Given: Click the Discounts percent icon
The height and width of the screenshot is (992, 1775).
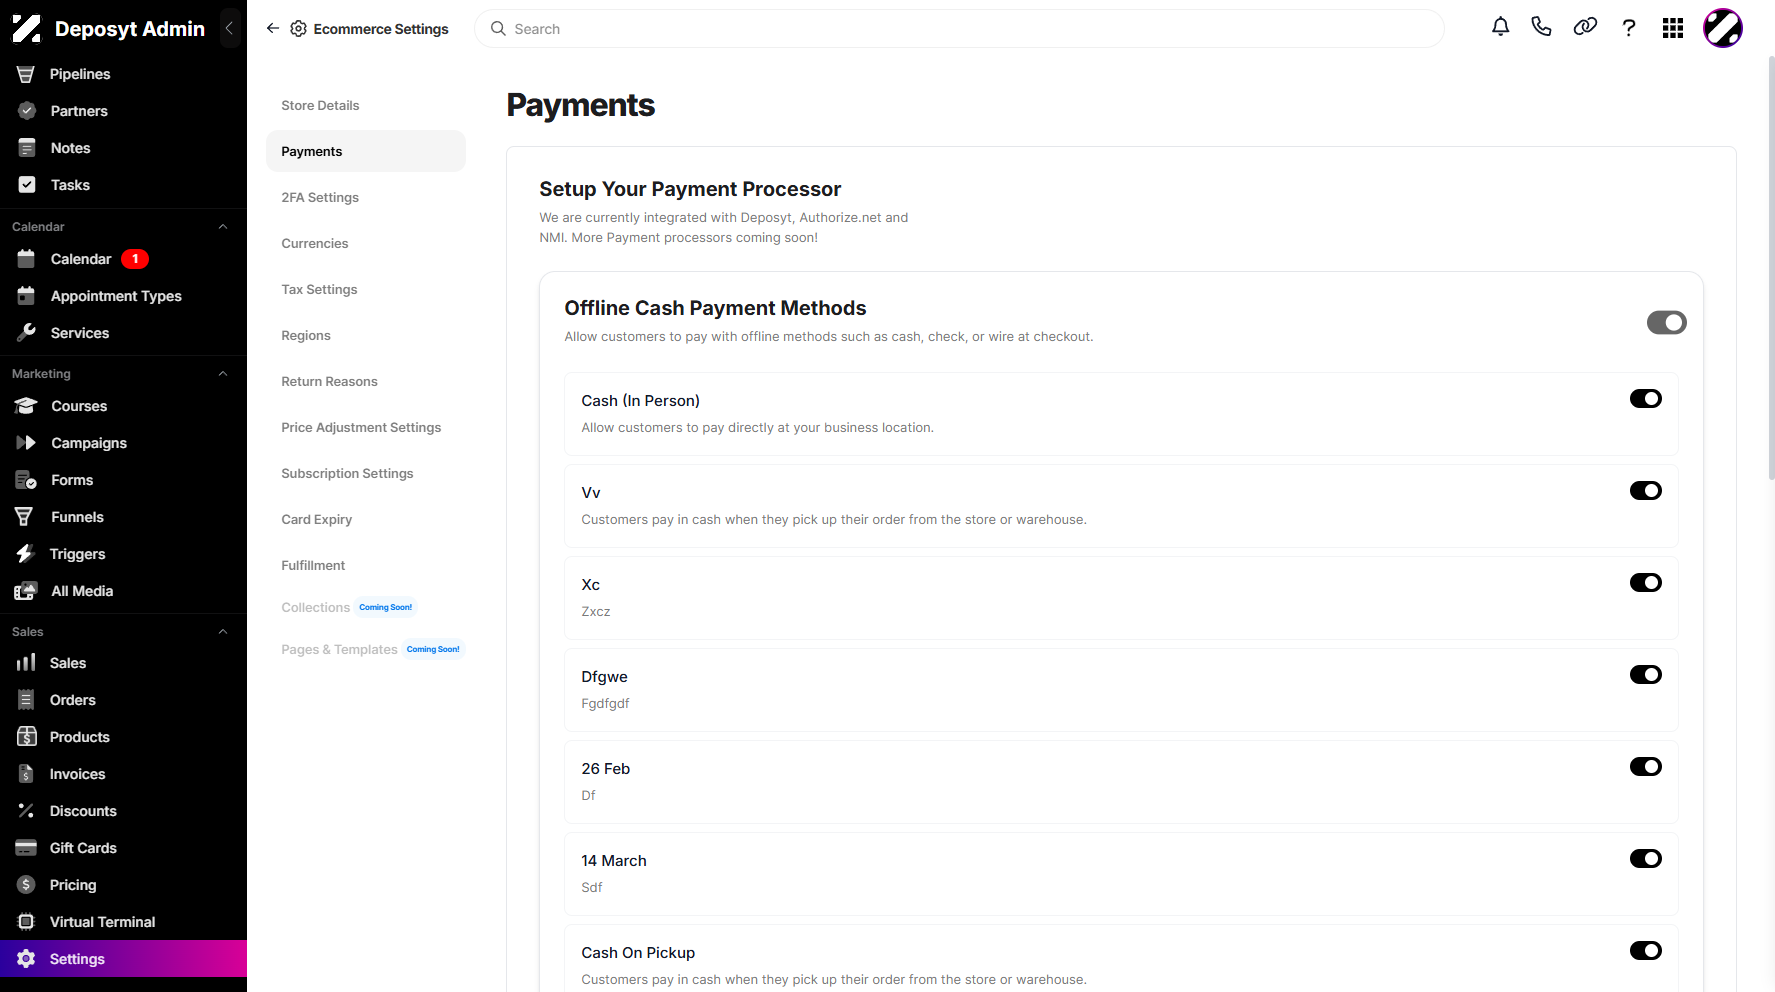Looking at the screenshot, I should pos(26,811).
